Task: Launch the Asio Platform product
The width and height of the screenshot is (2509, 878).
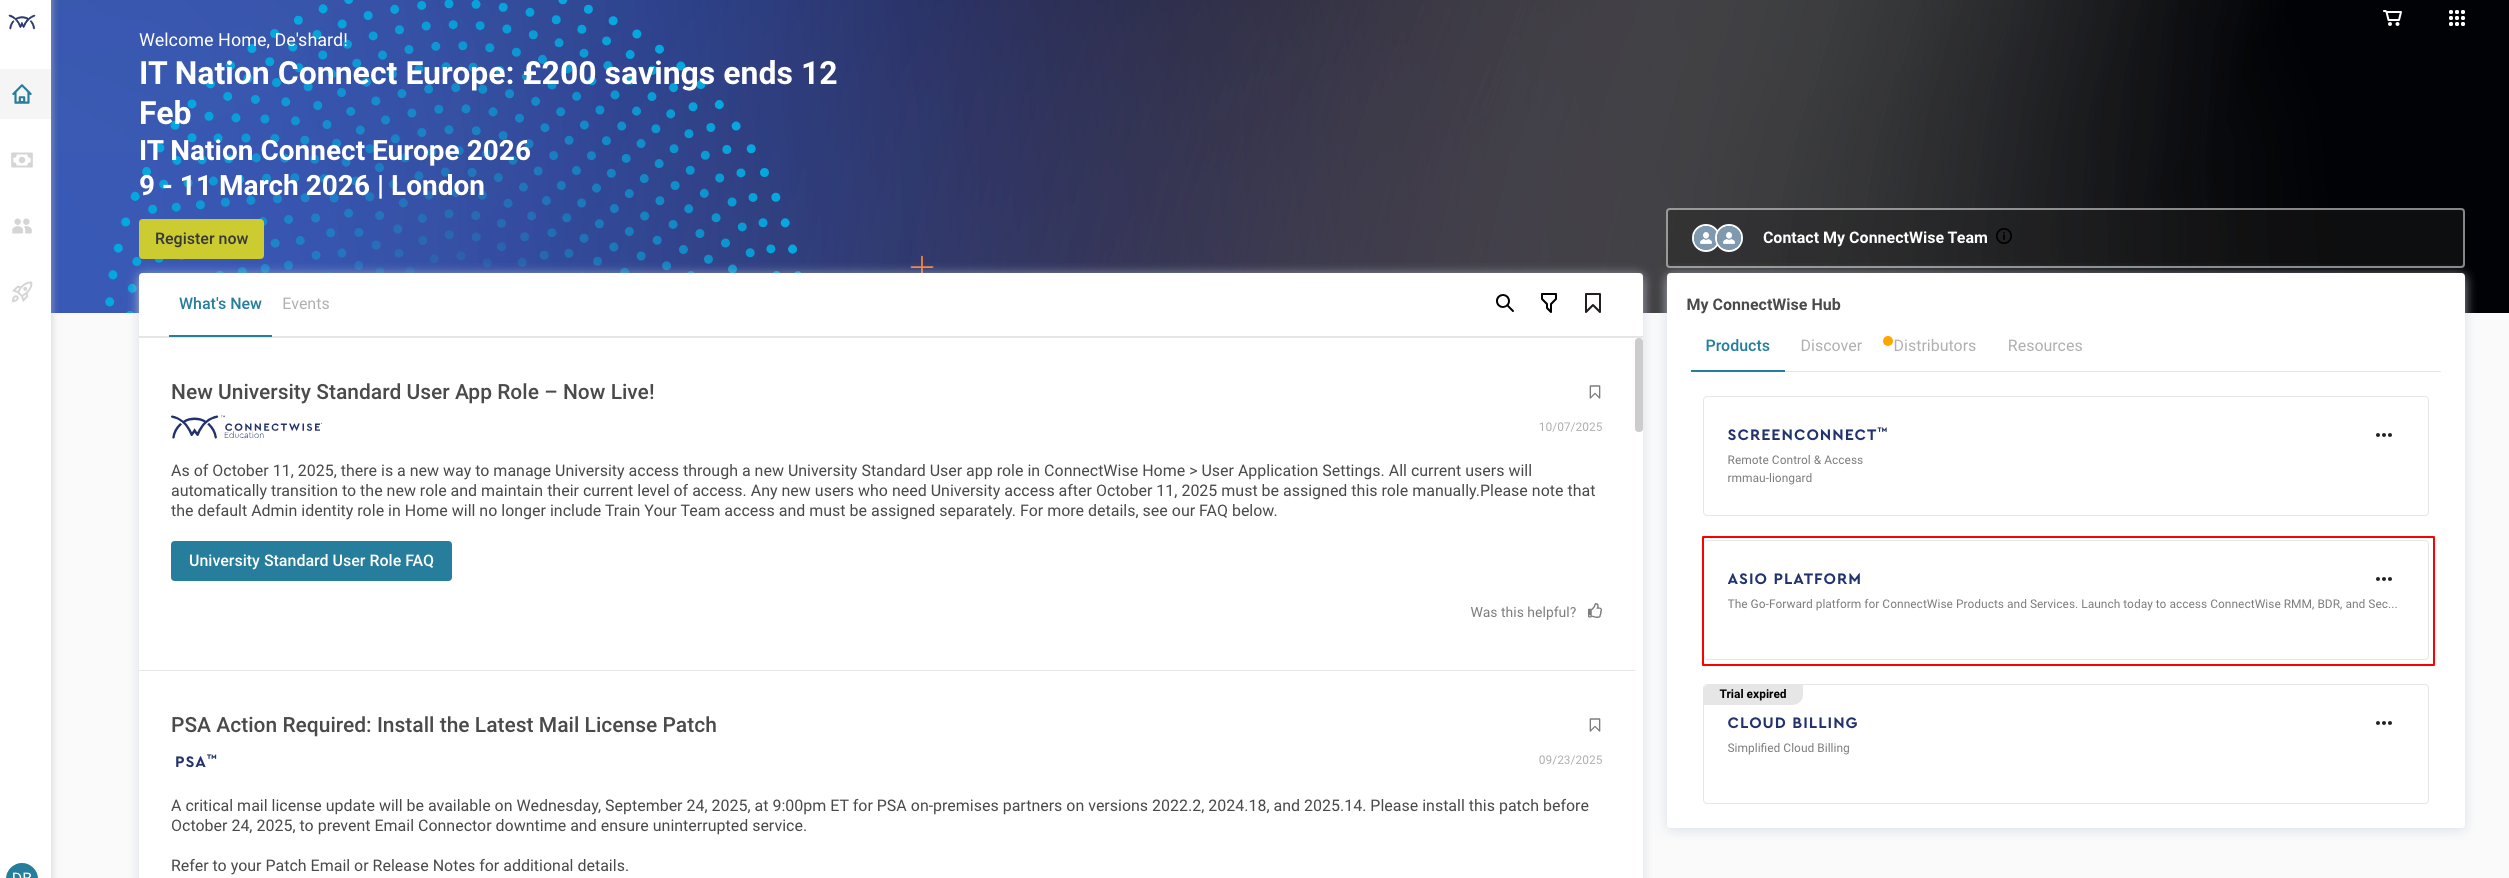Action: coord(2067,601)
